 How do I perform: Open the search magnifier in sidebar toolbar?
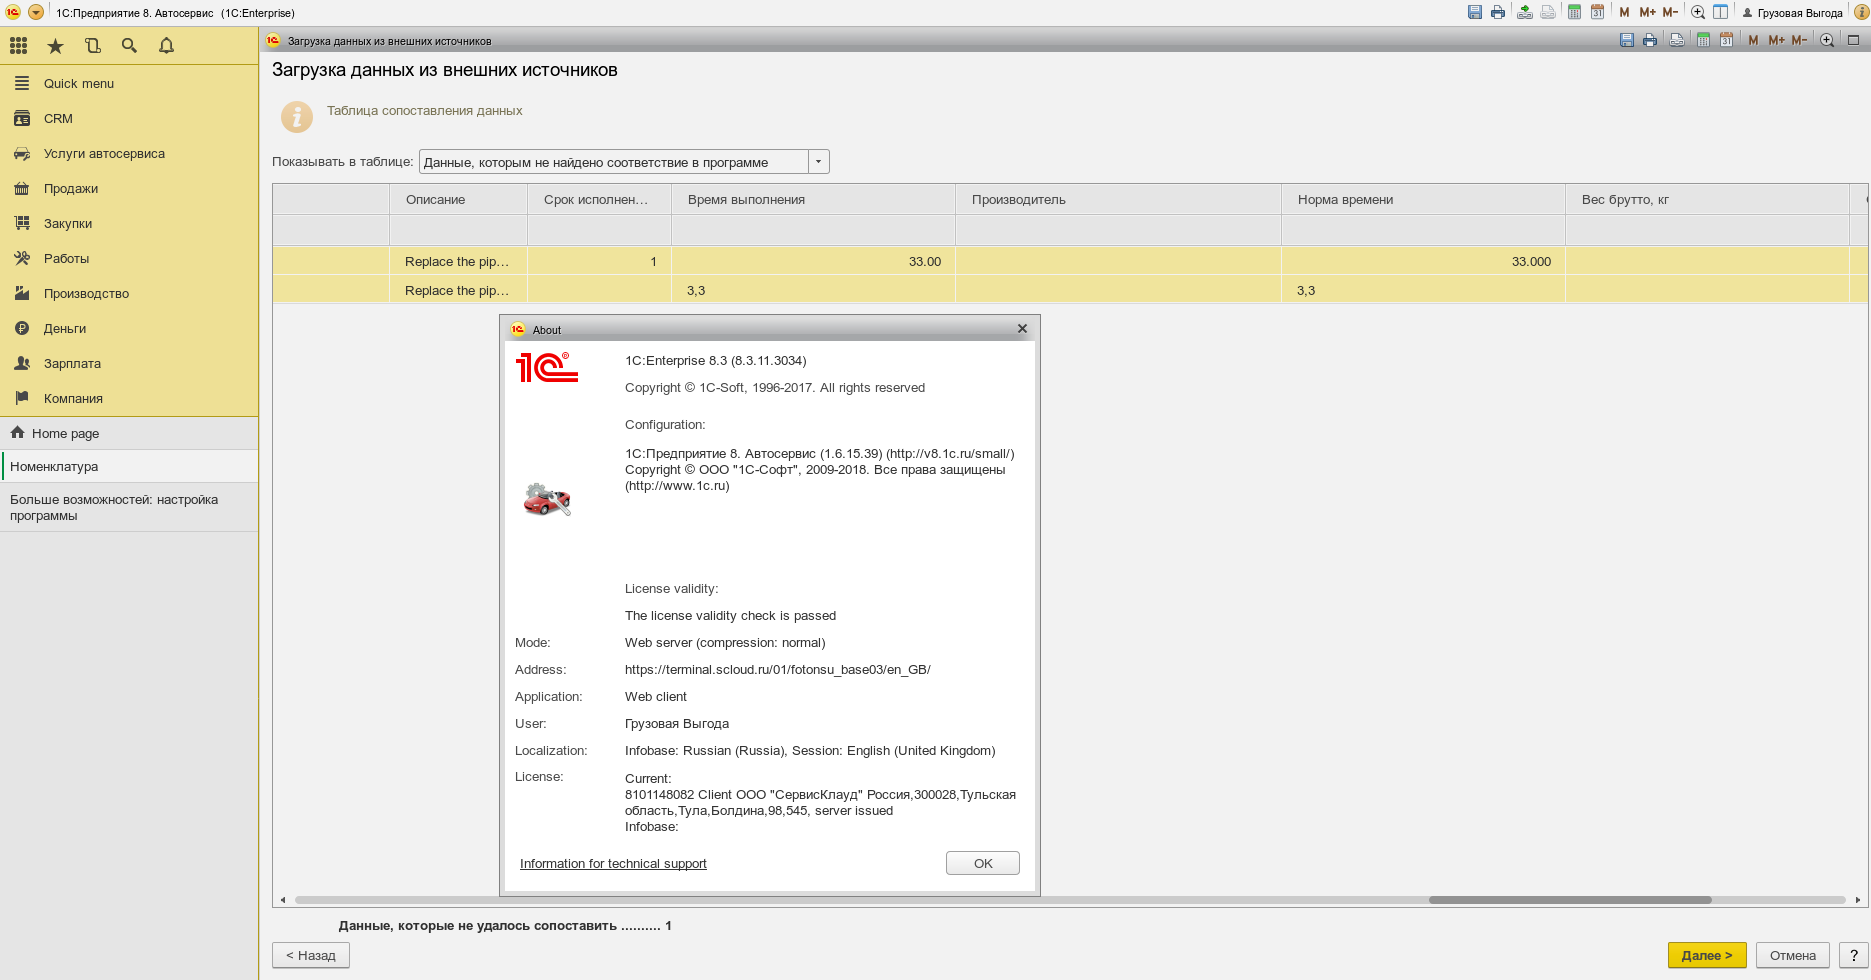pos(129,45)
